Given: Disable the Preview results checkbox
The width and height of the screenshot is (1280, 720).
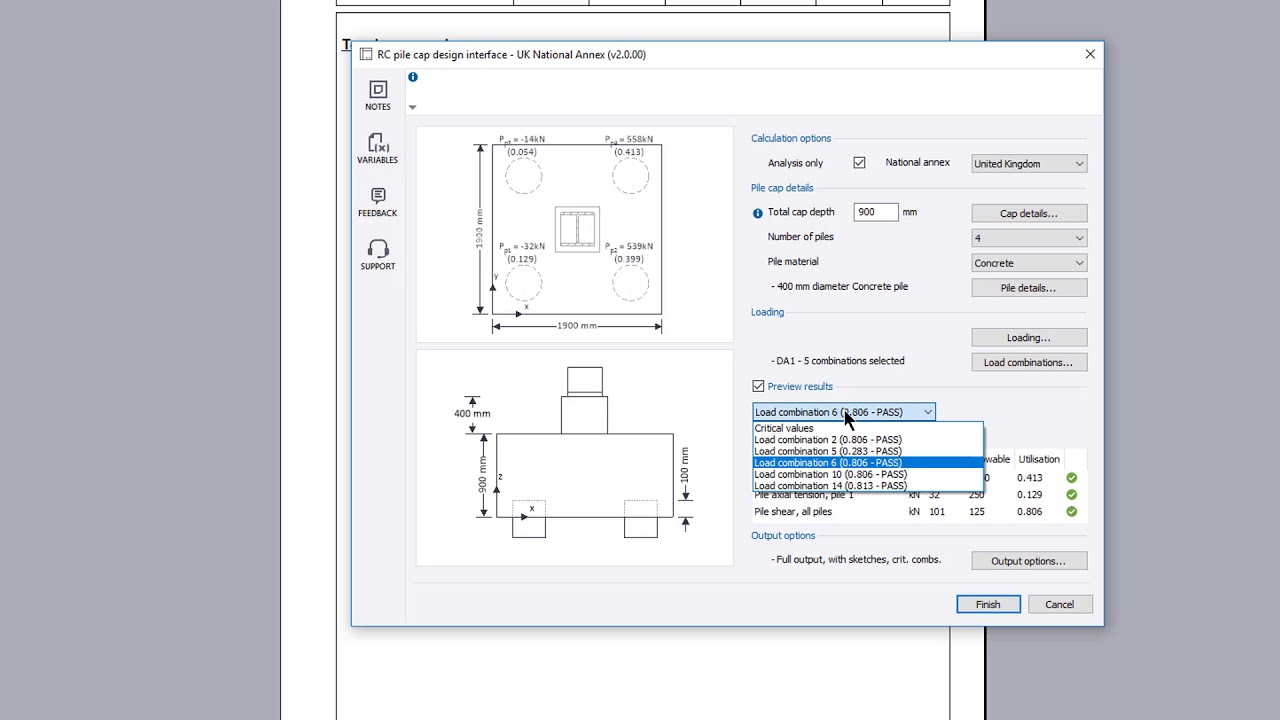Looking at the screenshot, I should point(758,386).
